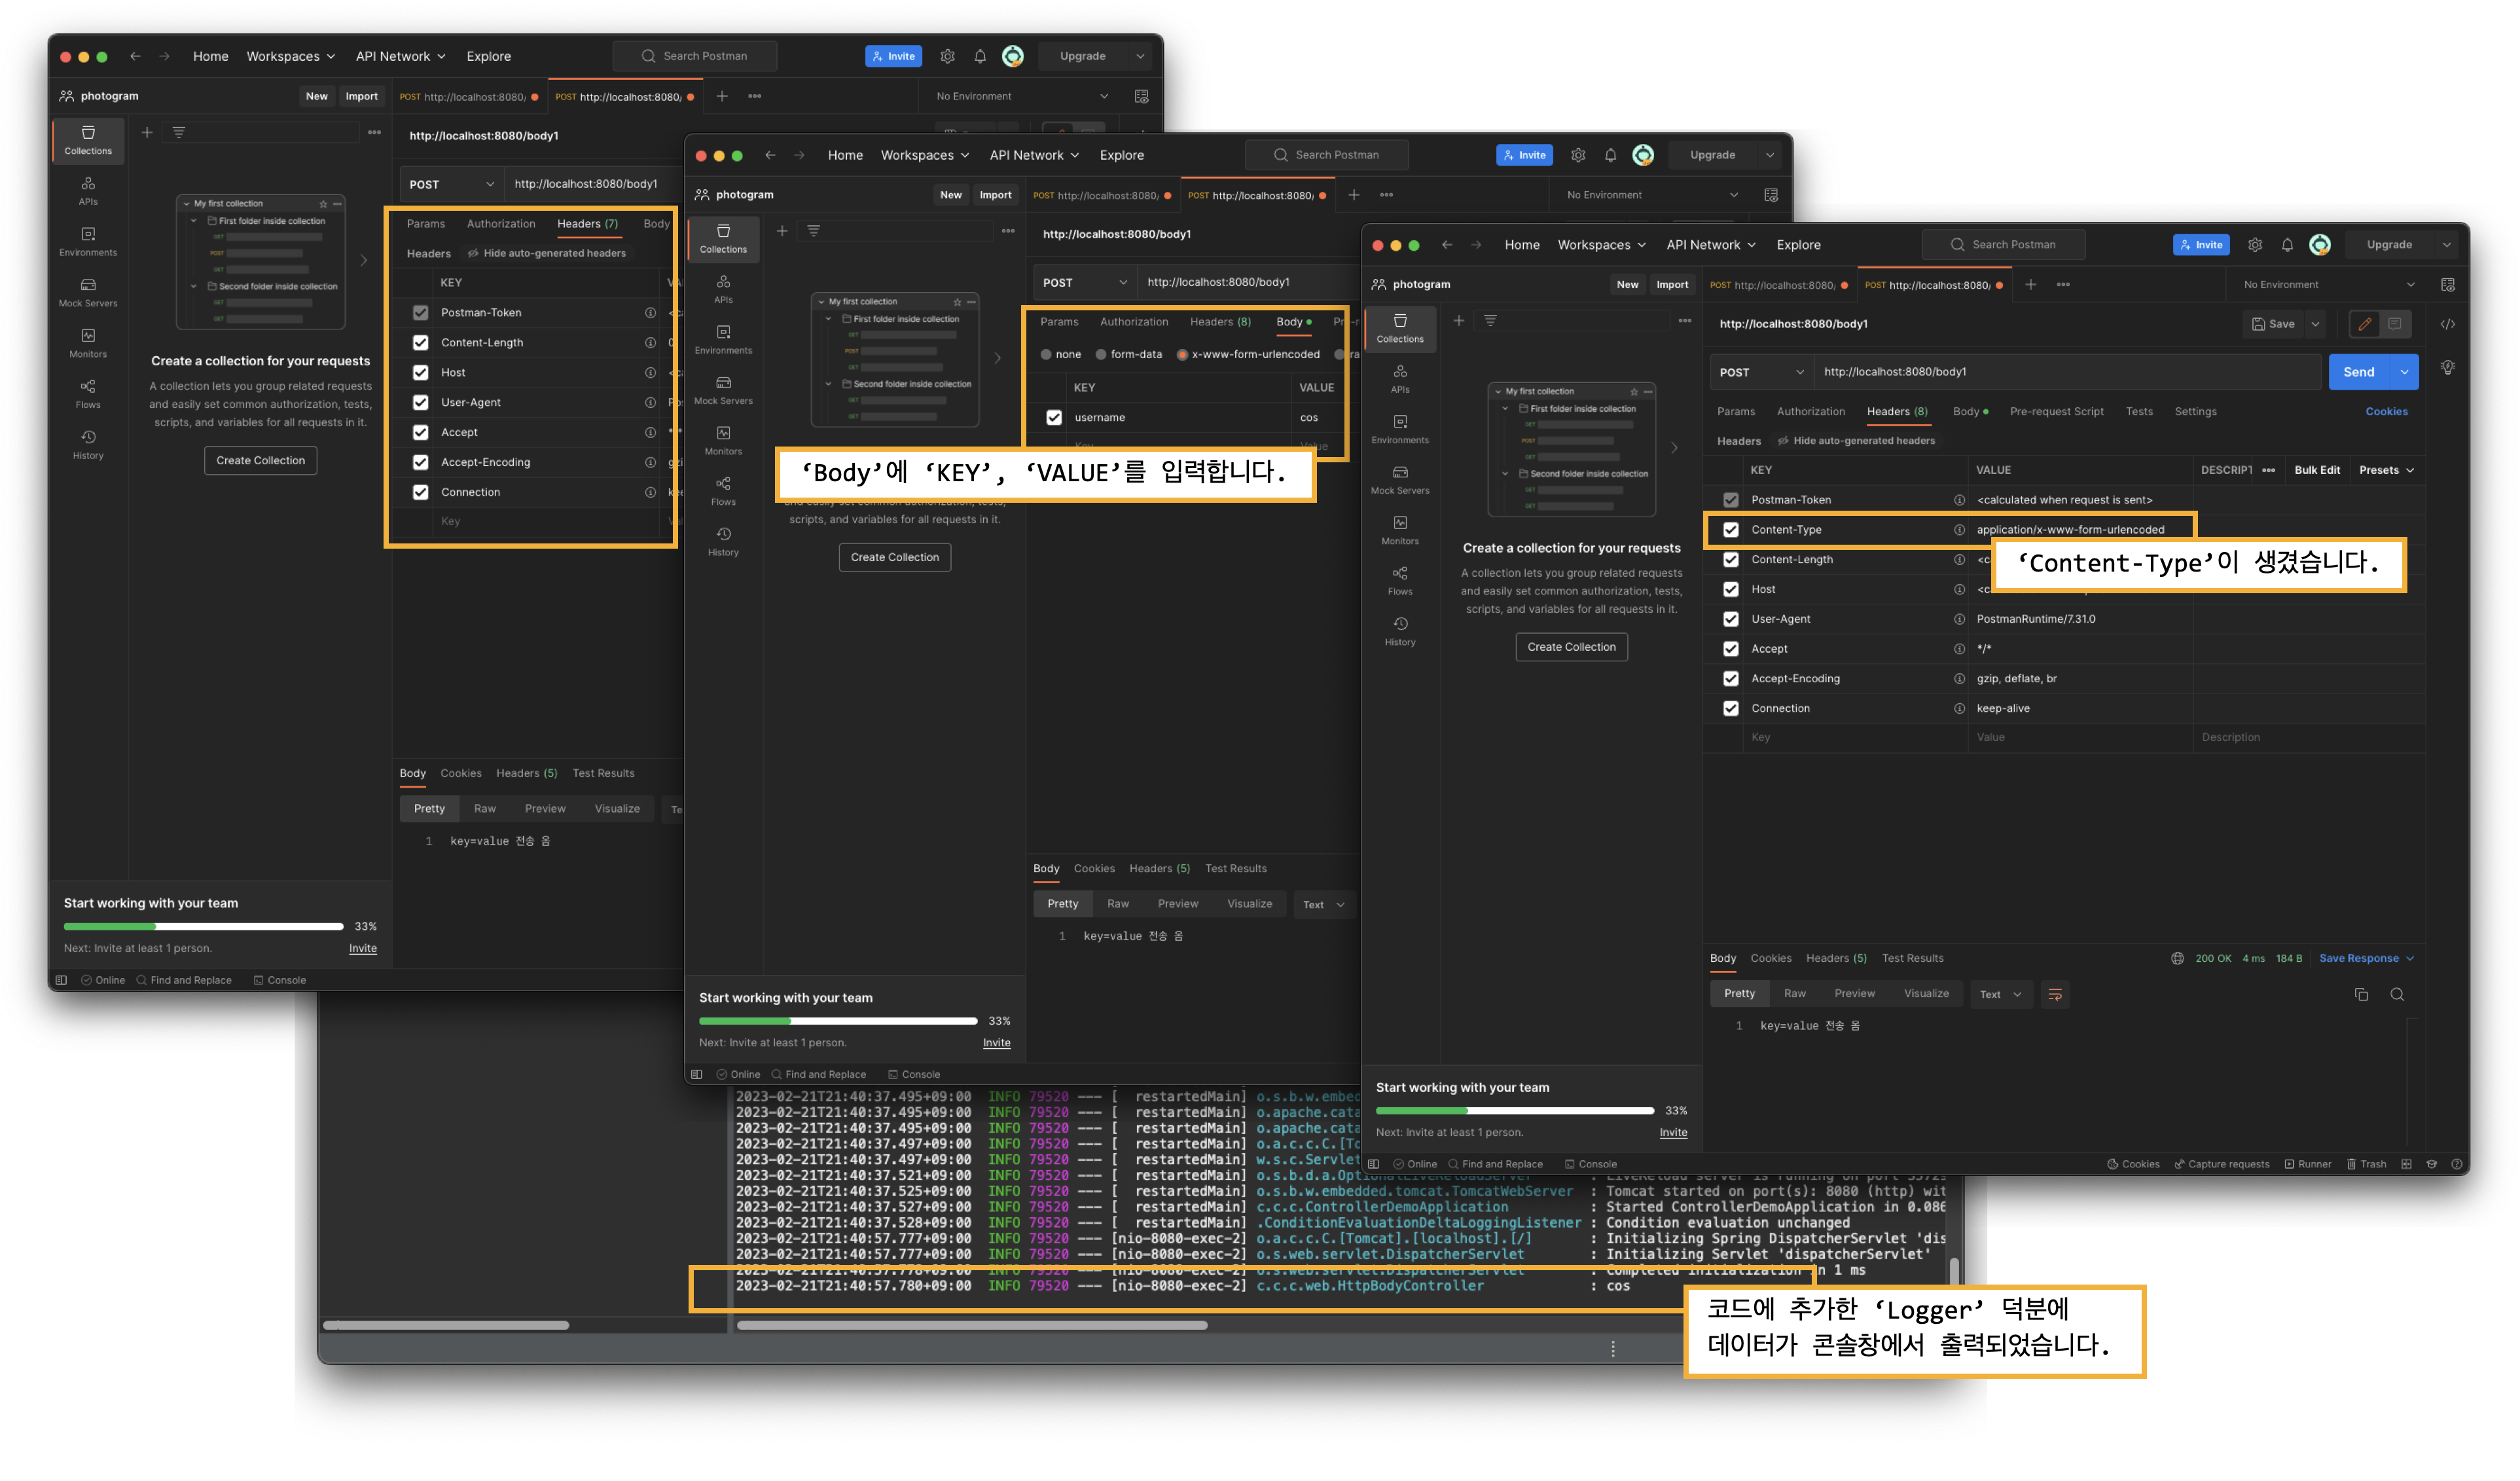Switch to the Params tab in the front window
Screen dimensions: 2520x1481
click(1735, 412)
